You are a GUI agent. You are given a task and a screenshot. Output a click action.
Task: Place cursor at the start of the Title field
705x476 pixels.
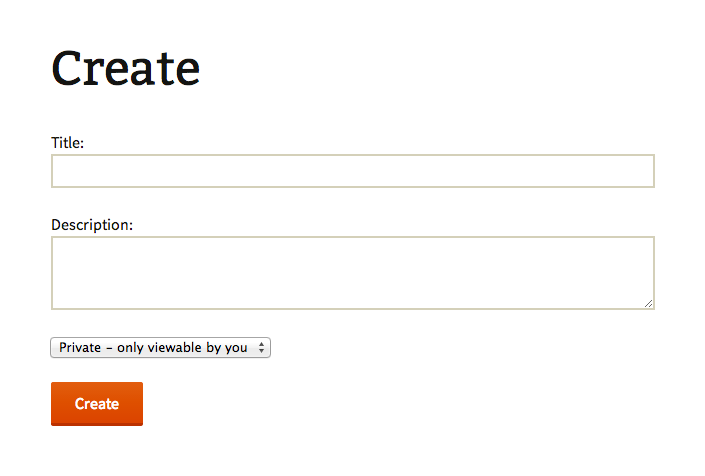pos(58,171)
